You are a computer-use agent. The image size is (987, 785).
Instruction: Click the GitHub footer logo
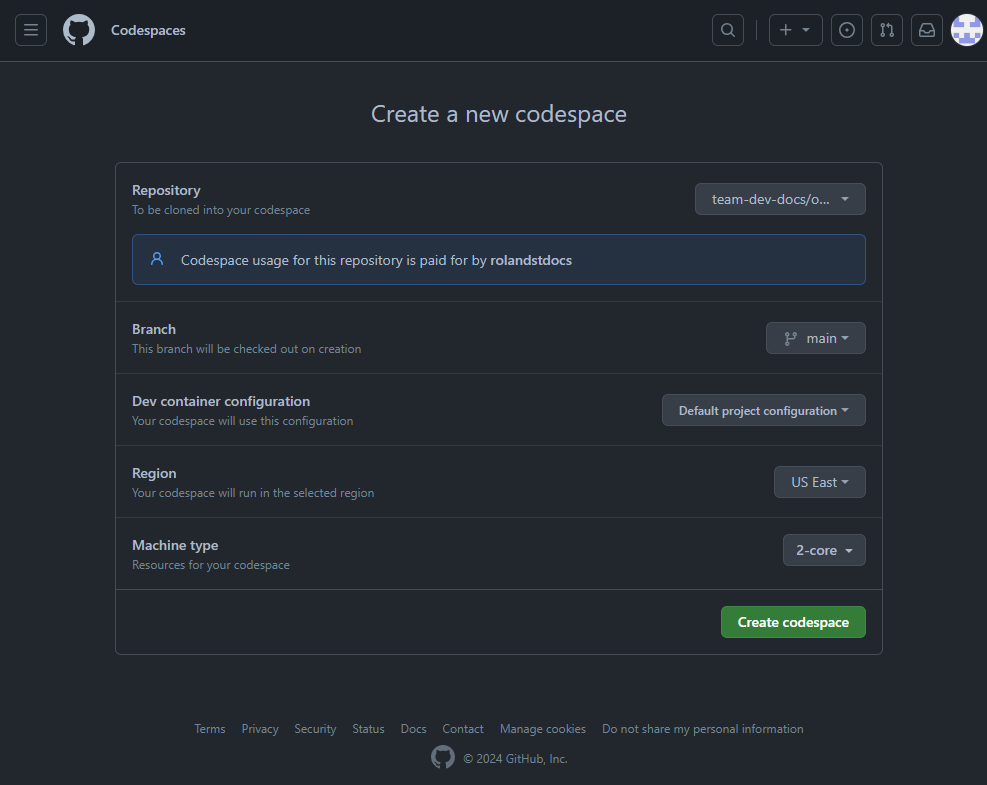[x=443, y=758]
